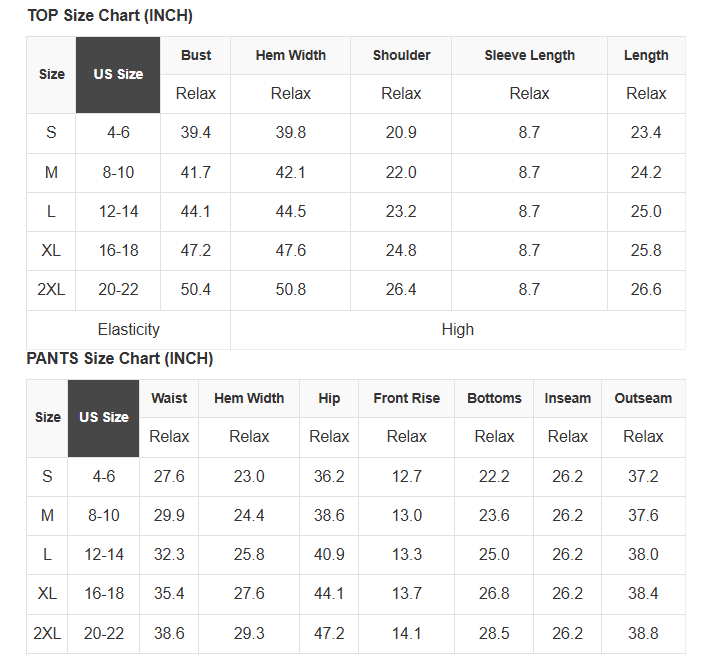Image resolution: width=712 pixels, height=655 pixels.
Task: Select the Bust column header
Action: (196, 55)
